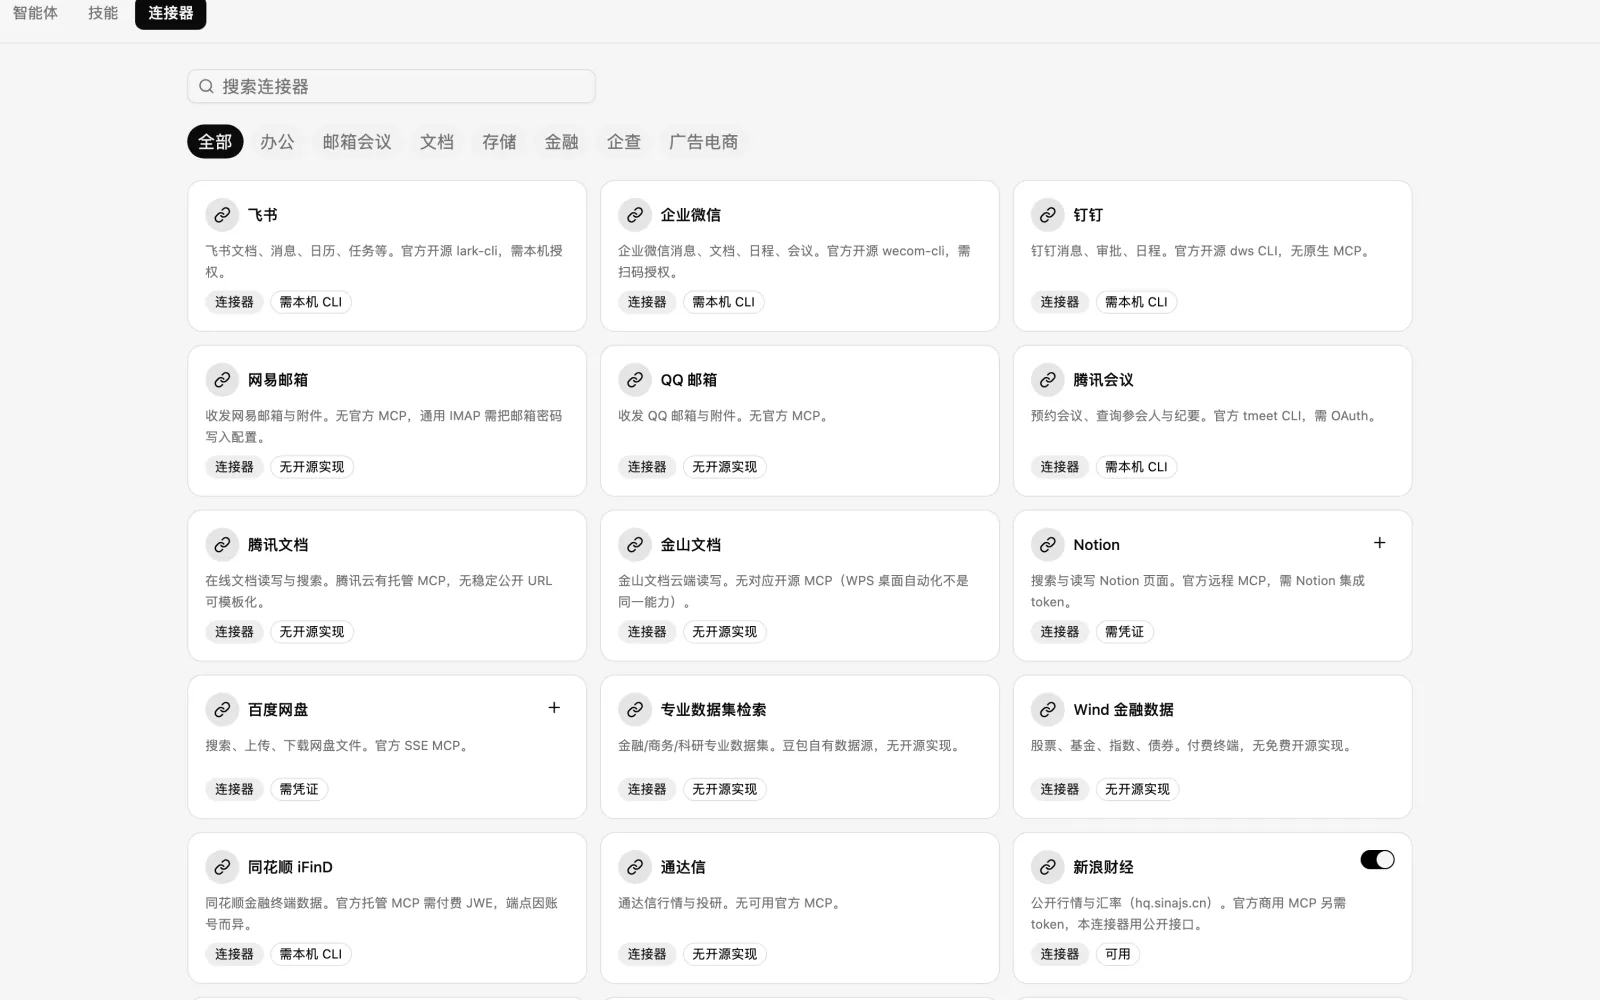Click the 需本机 CLI tag on 钉钉
Screen dimensions: 1600x1000
coord(1136,302)
